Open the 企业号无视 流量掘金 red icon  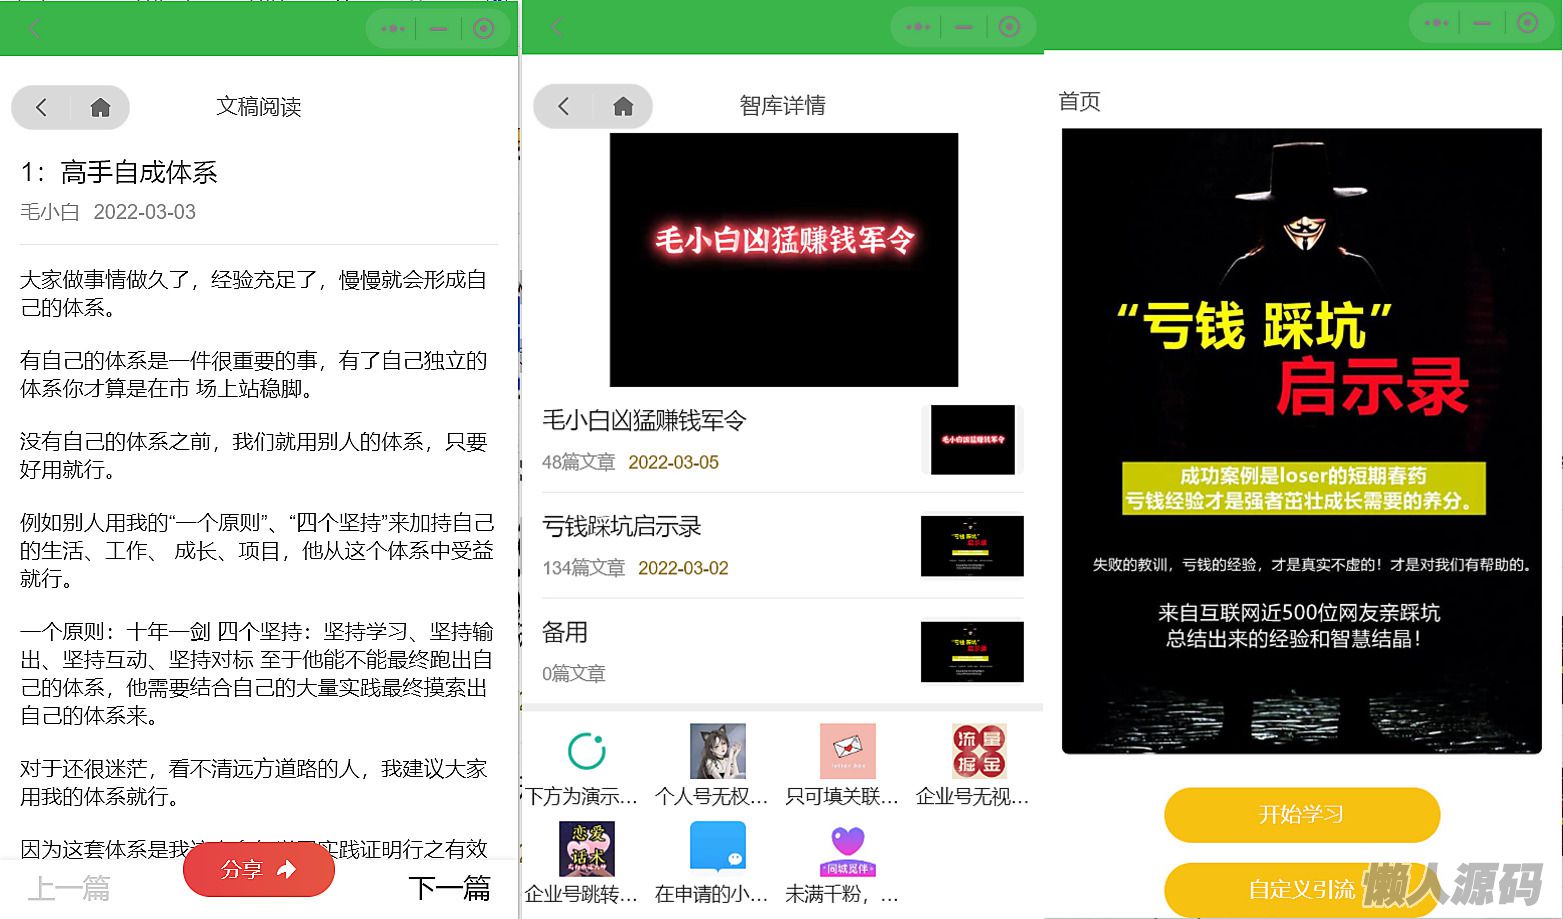pos(979,751)
